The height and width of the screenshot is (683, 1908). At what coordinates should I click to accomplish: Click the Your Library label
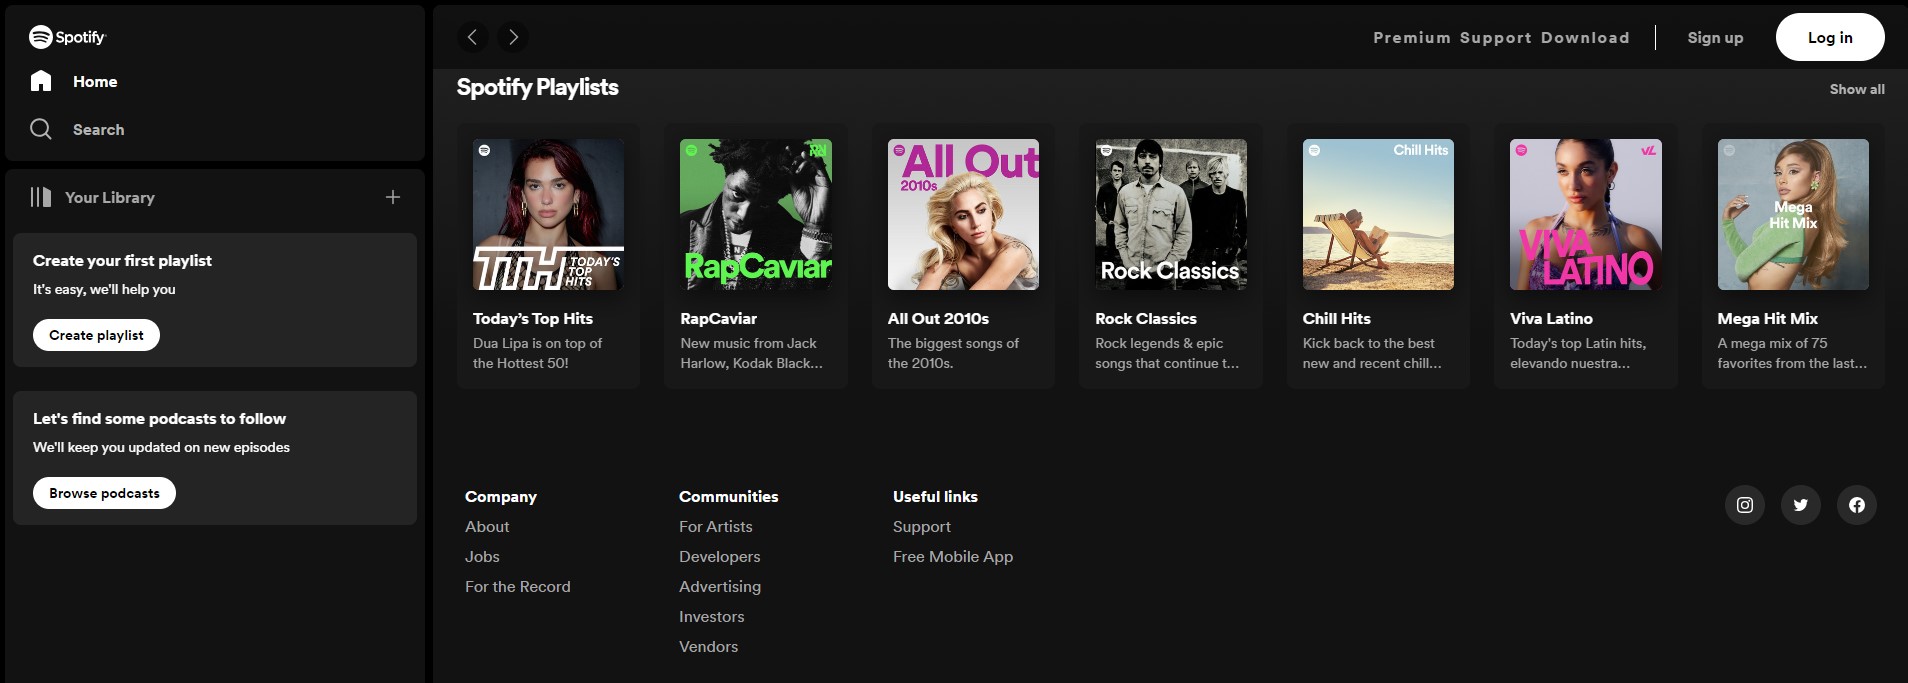[x=110, y=198]
